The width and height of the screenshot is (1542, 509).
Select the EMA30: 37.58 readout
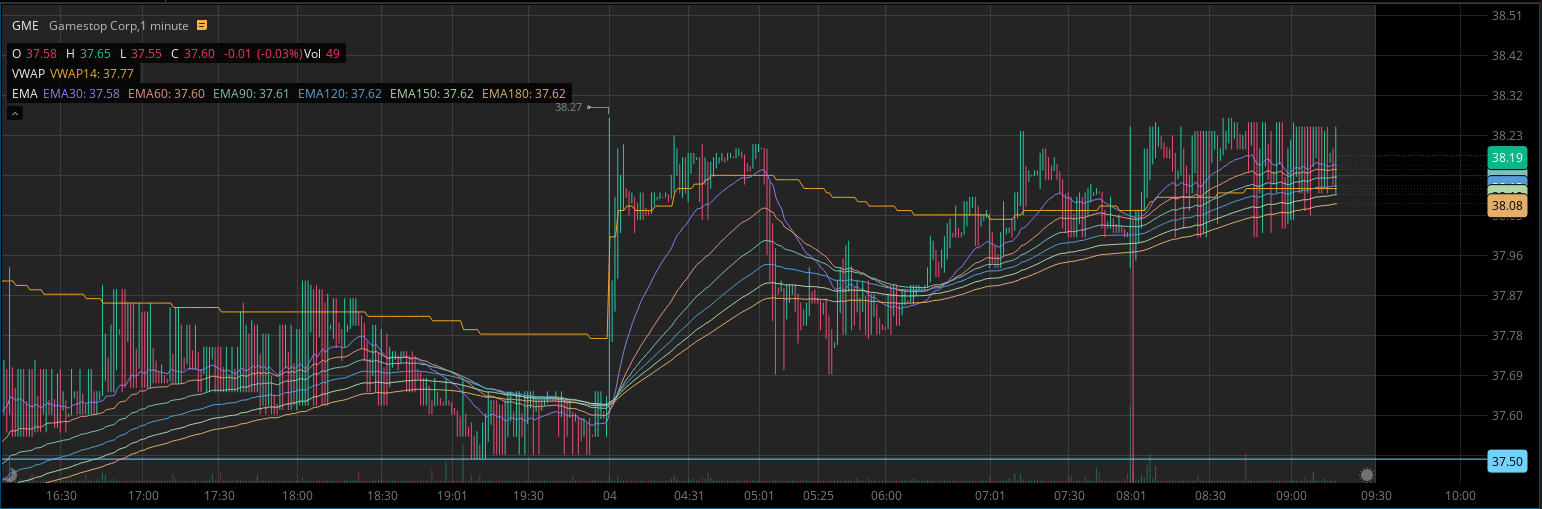tap(81, 93)
